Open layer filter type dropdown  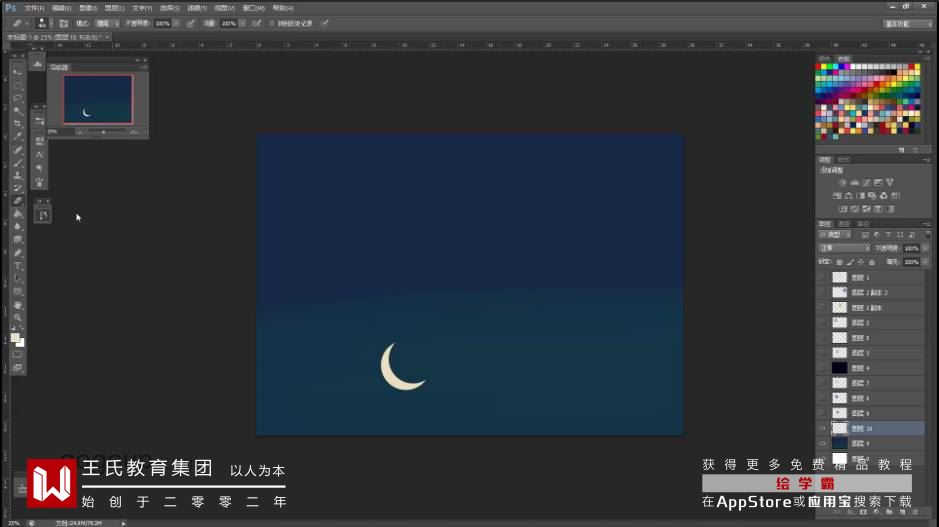coord(835,235)
